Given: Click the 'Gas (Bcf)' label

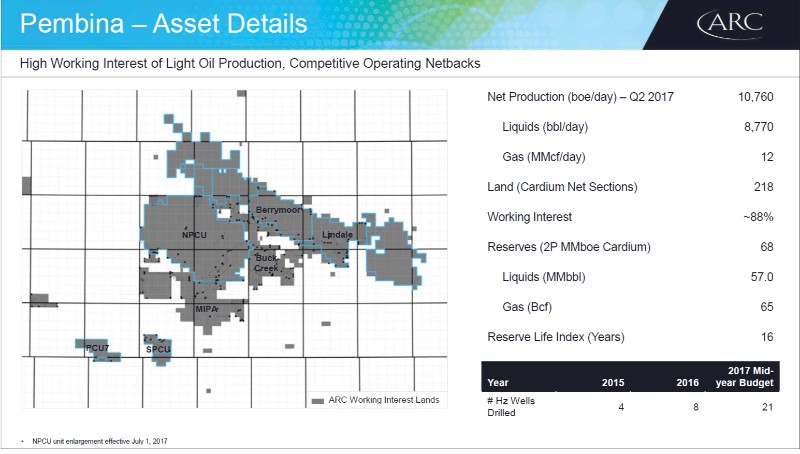Looking at the screenshot, I should (x=527, y=307).
